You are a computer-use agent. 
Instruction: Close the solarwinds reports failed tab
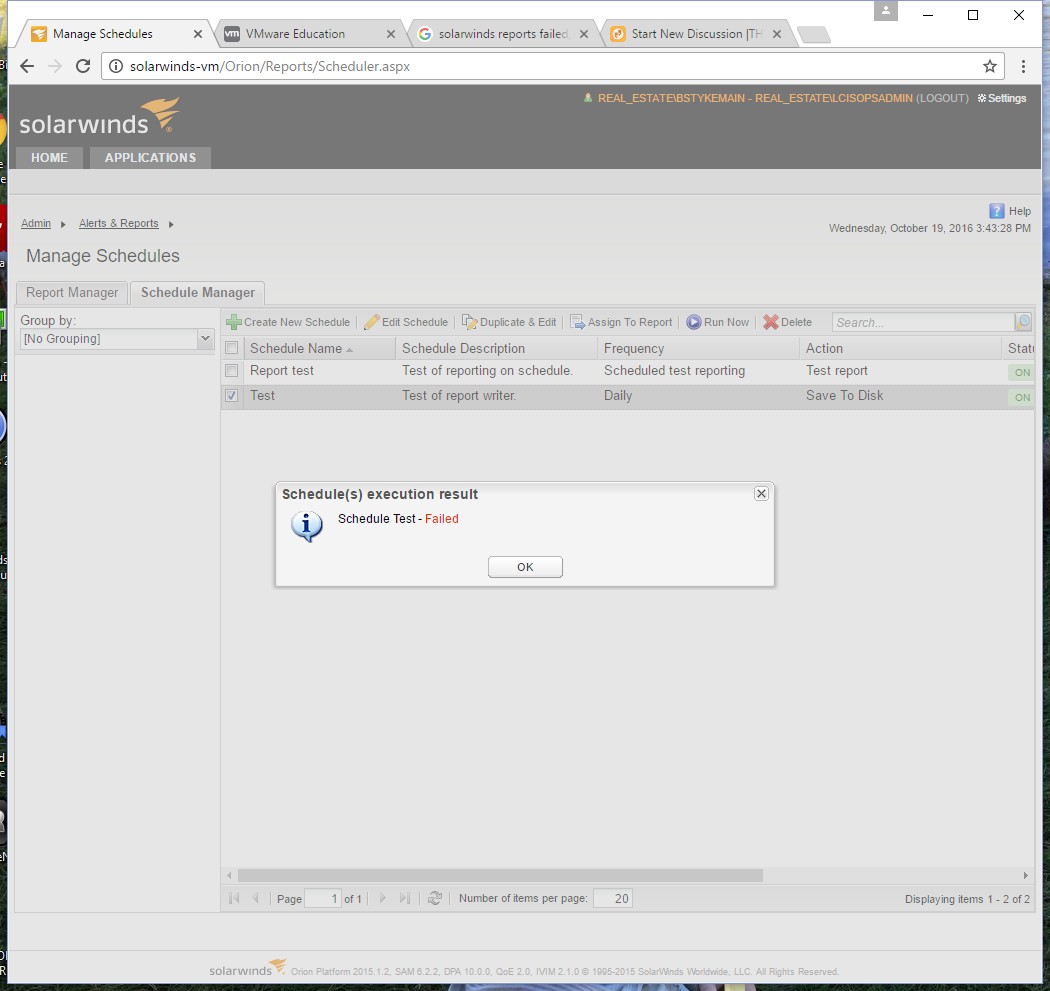tap(584, 34)
